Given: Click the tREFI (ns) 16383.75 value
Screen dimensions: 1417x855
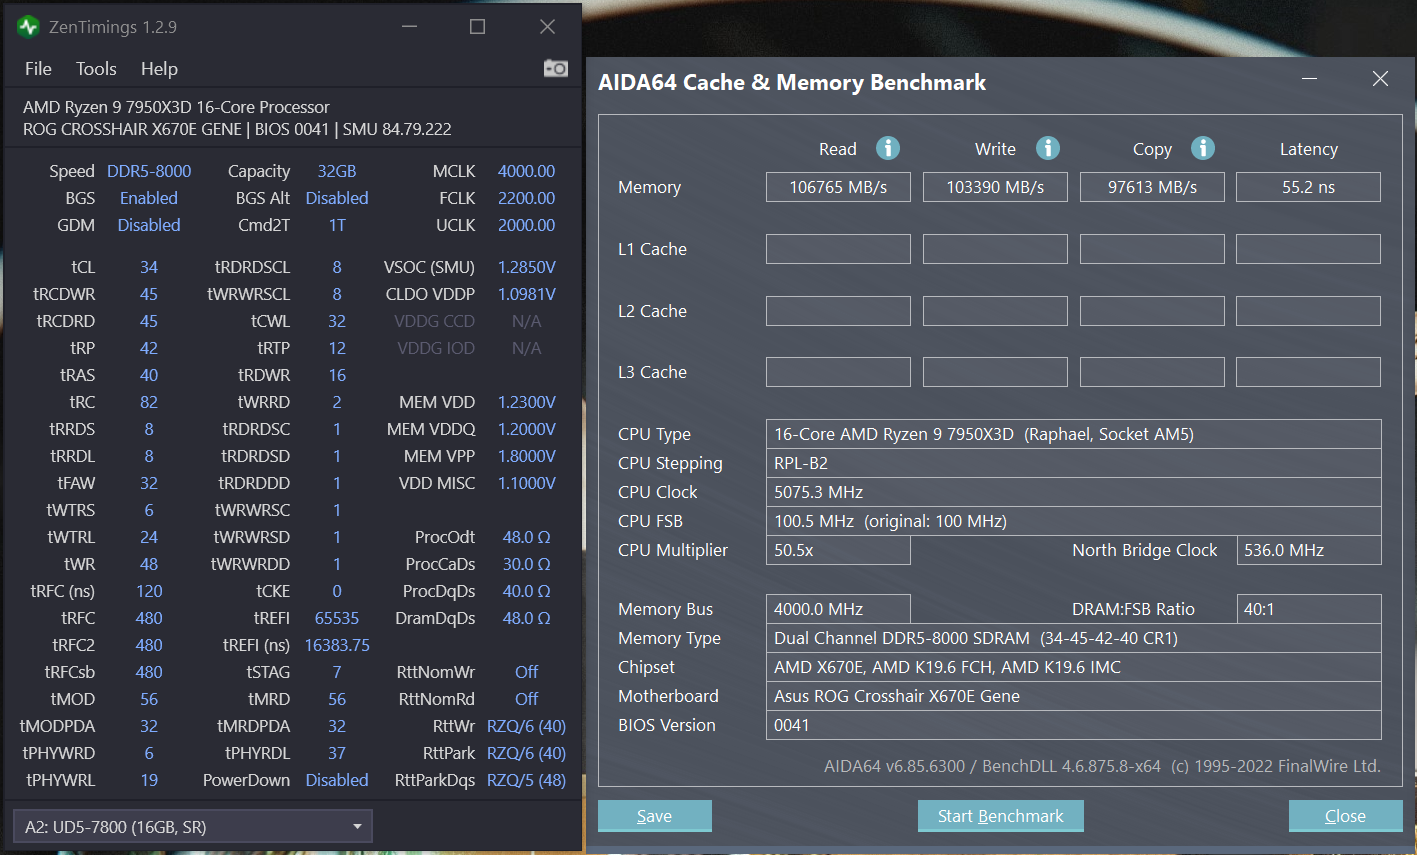Looking at the screenshot, I should pyautogui.click(x=337, y=645).
